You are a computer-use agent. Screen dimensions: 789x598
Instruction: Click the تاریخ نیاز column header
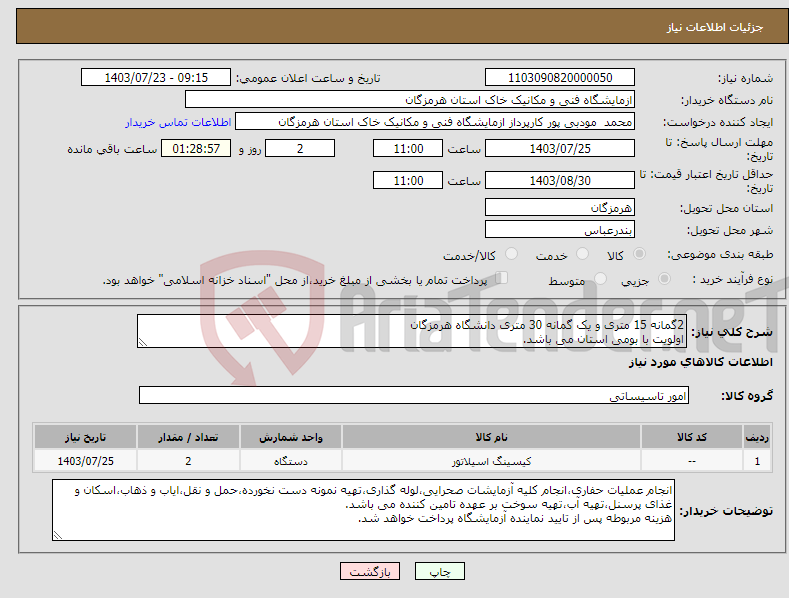click(86, 437)
